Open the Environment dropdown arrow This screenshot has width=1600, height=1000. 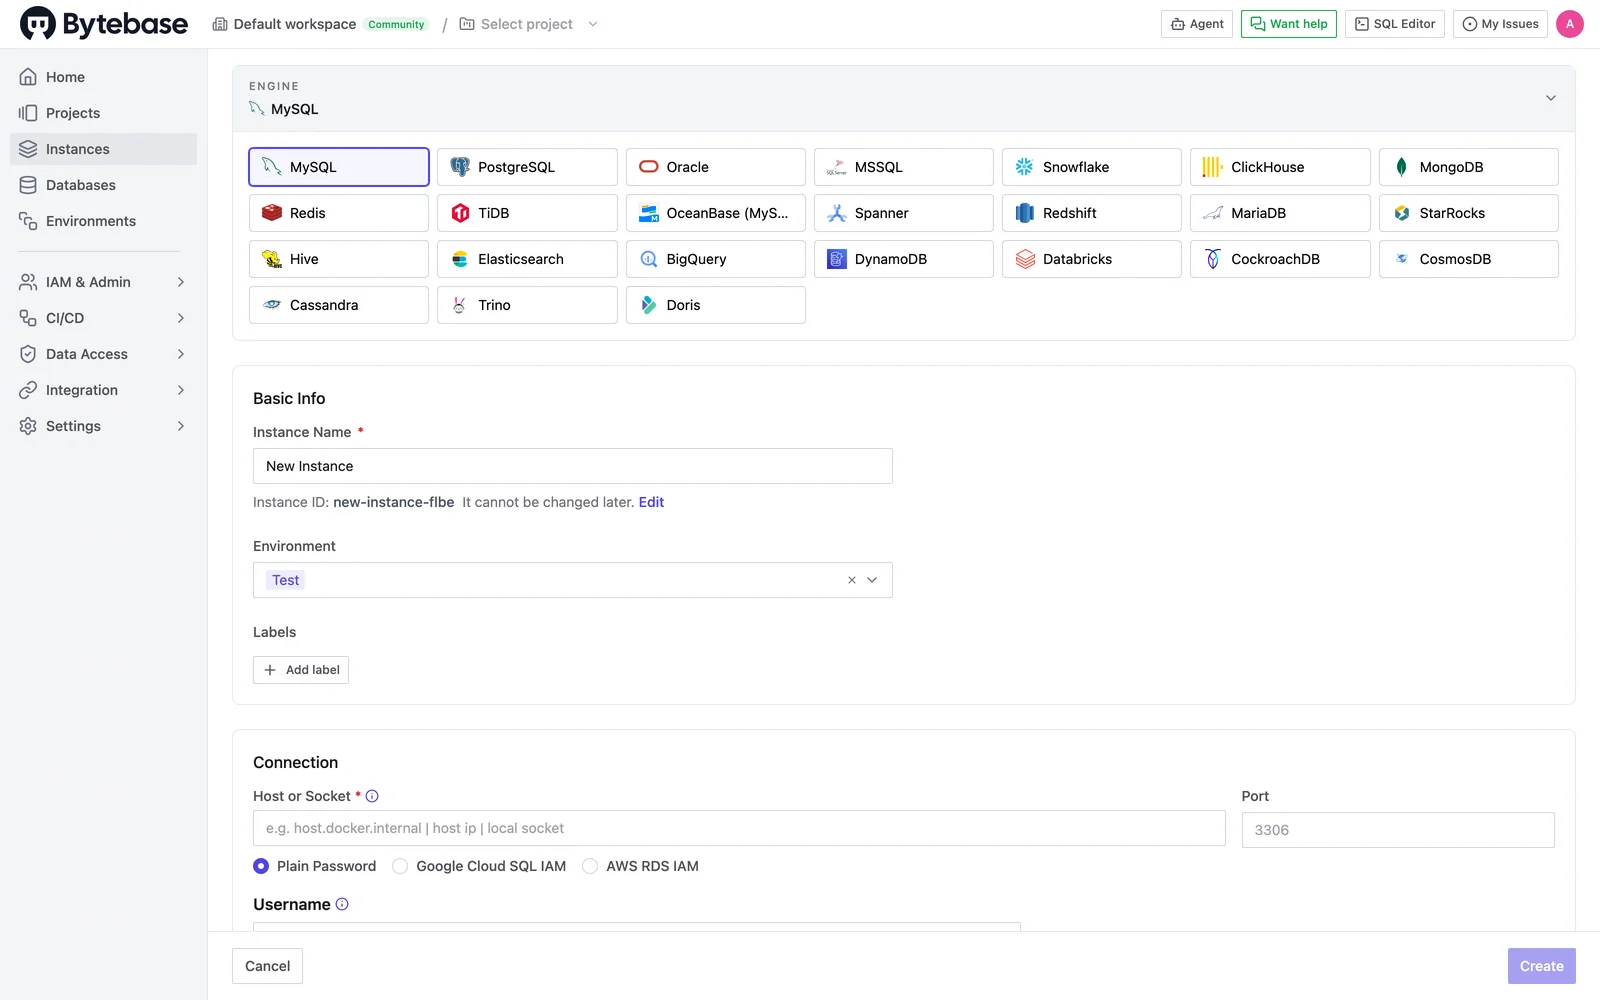[872, 580]
